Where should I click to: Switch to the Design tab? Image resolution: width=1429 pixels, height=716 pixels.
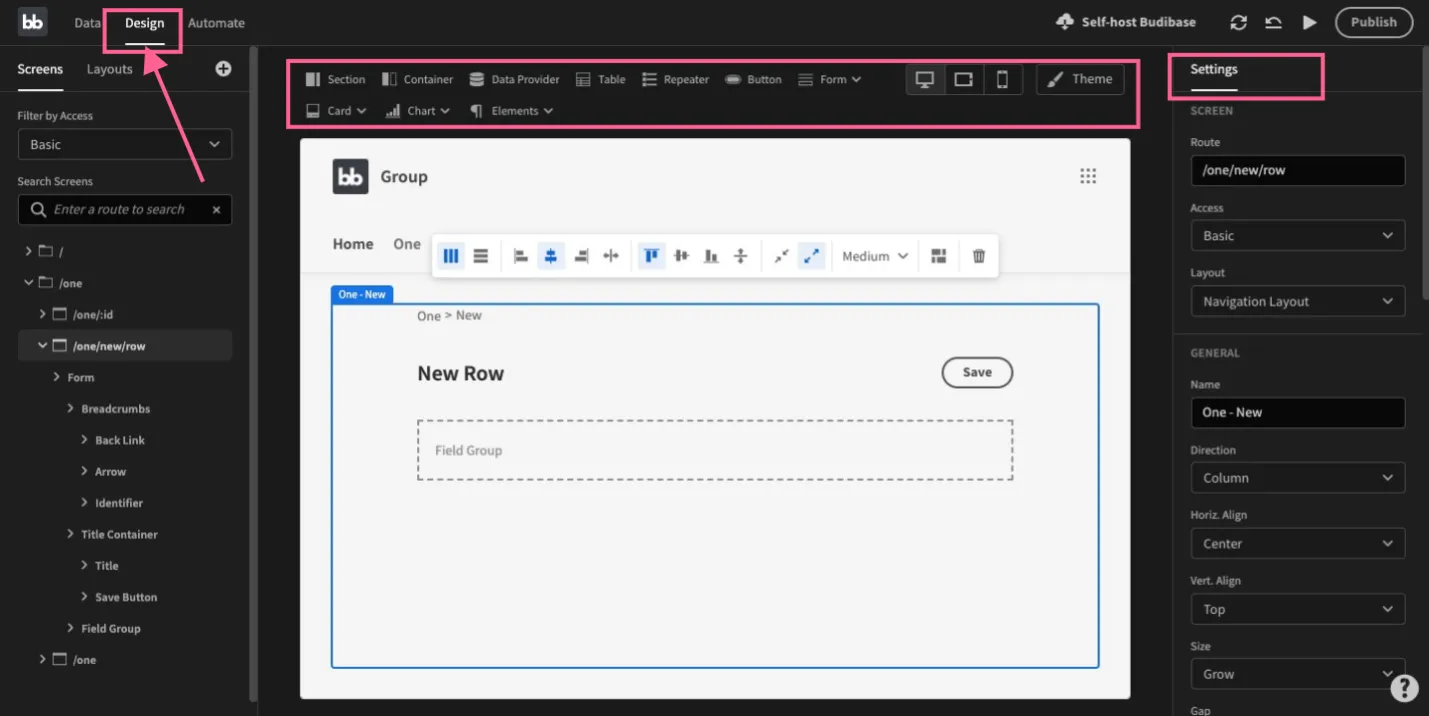tap(144, 23)
